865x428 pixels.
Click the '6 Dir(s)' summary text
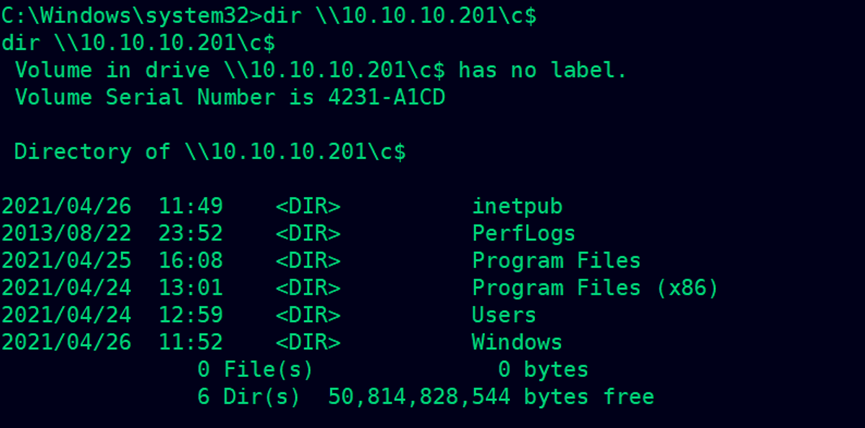tap(249, 397)
